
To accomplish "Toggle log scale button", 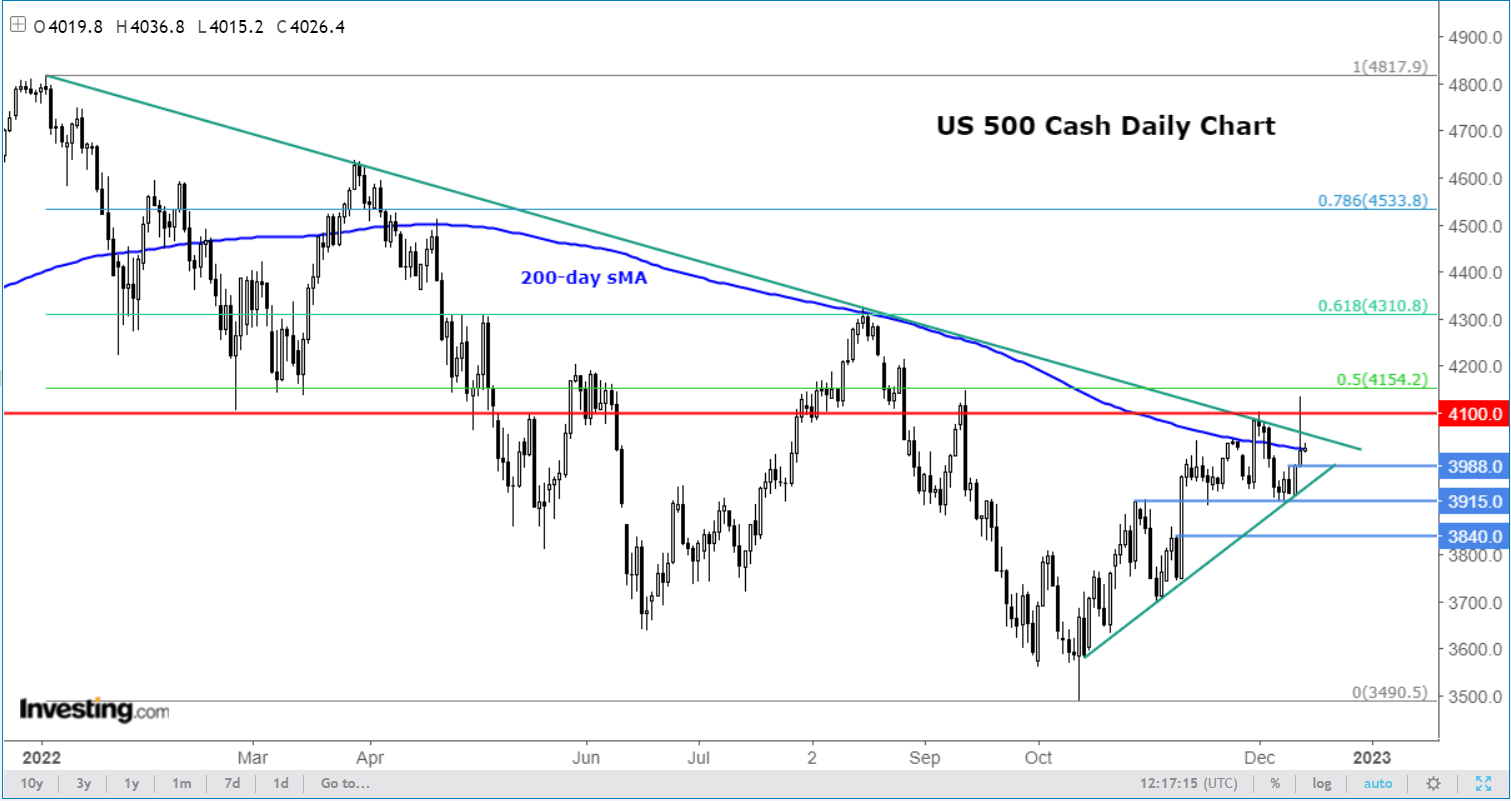I will pos(1321,783).
